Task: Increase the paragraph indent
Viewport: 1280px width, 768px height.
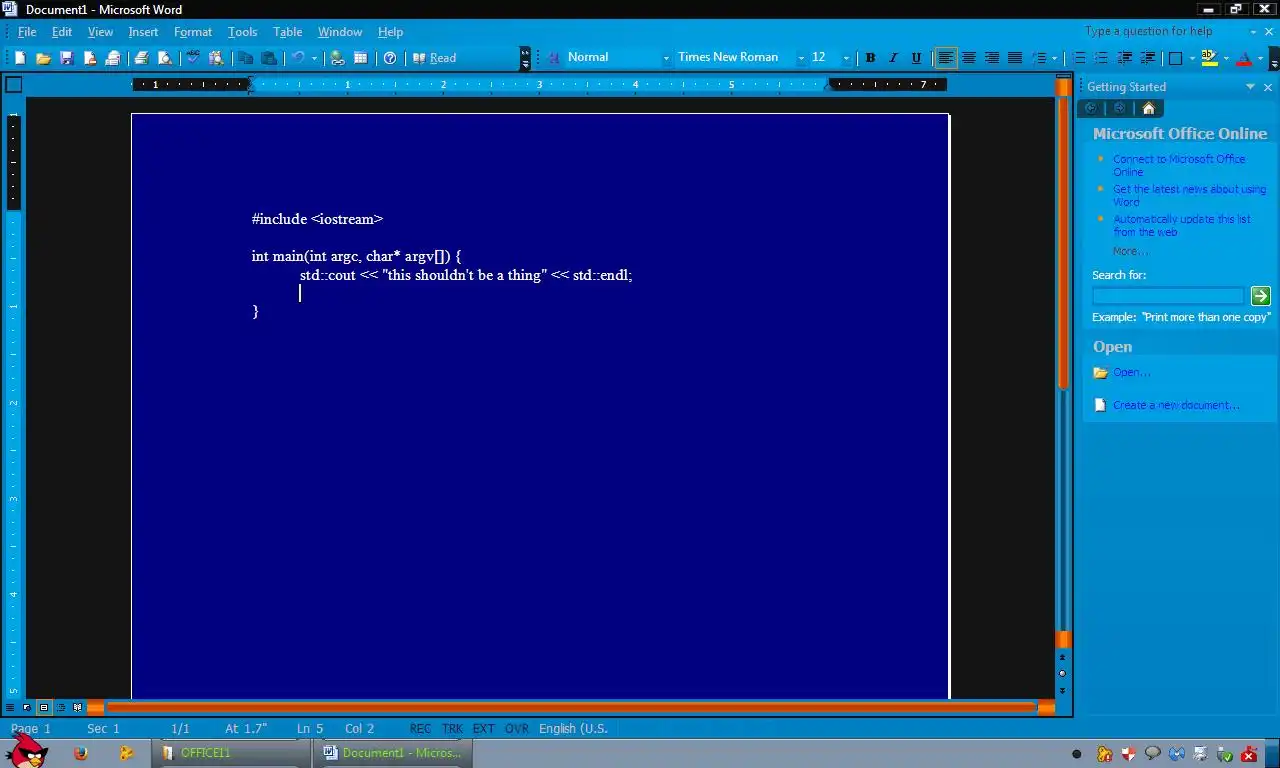Action: (1148, 58)
